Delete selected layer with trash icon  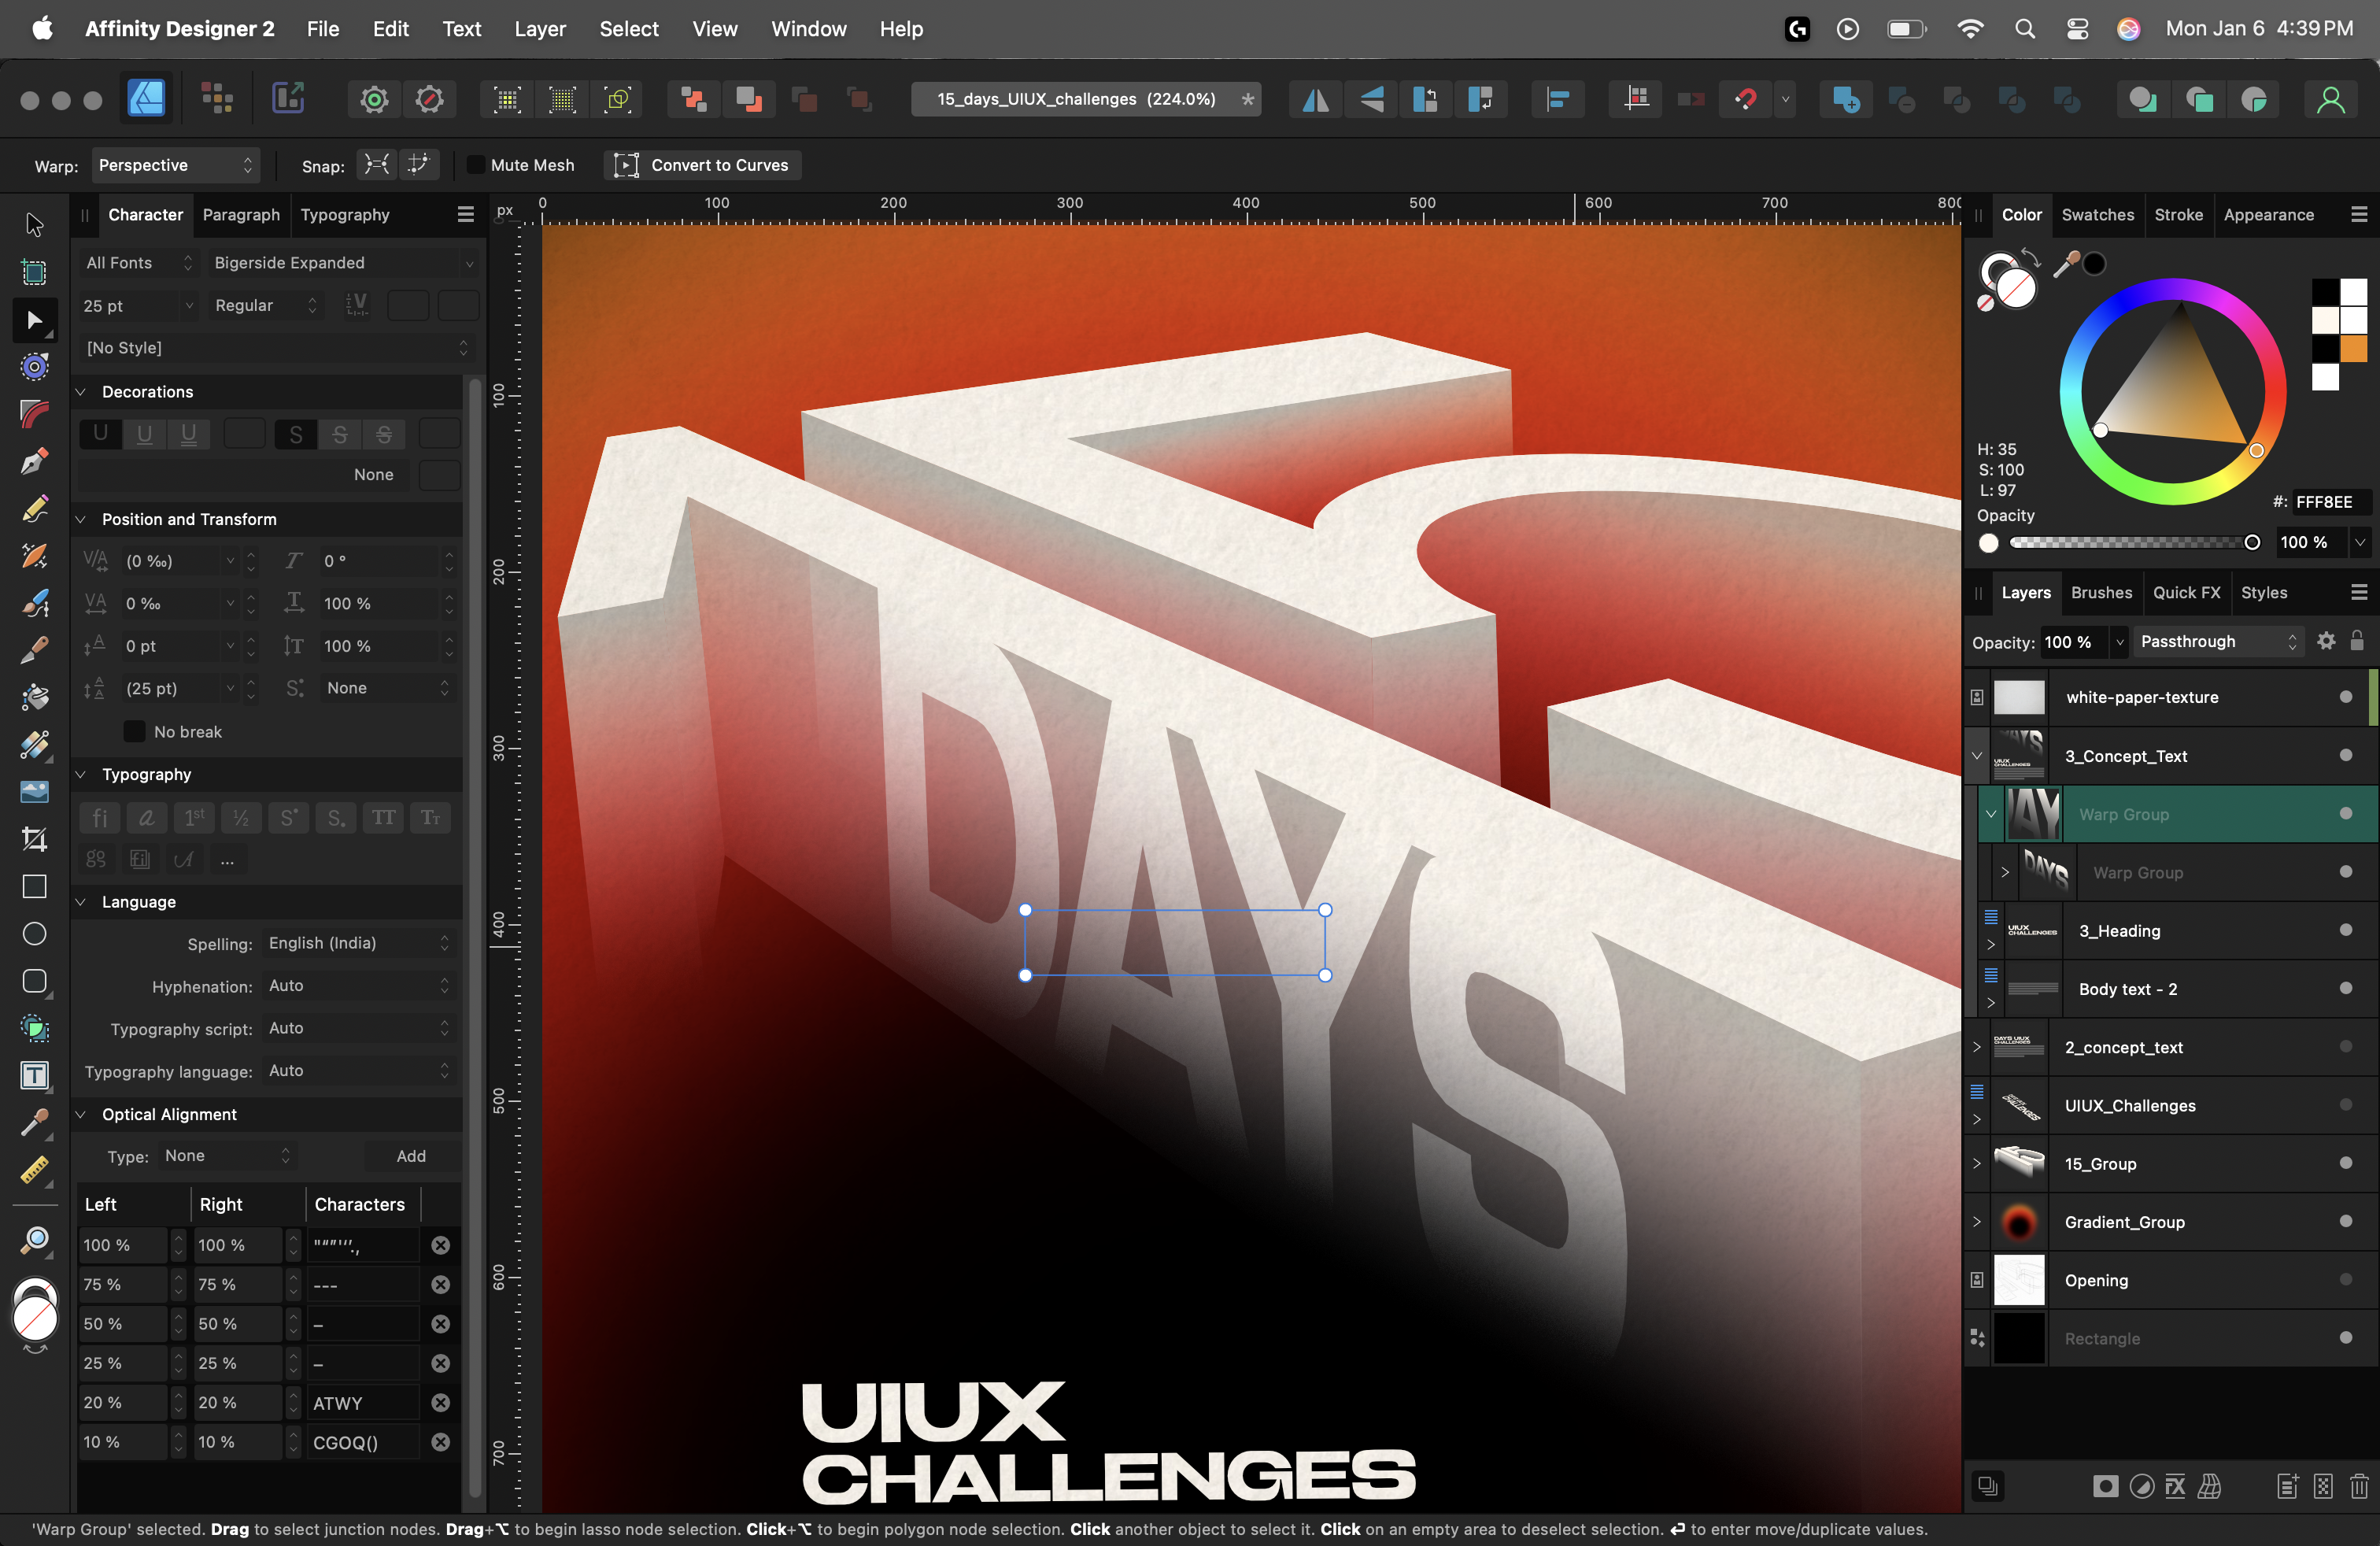[2358, 1486]
